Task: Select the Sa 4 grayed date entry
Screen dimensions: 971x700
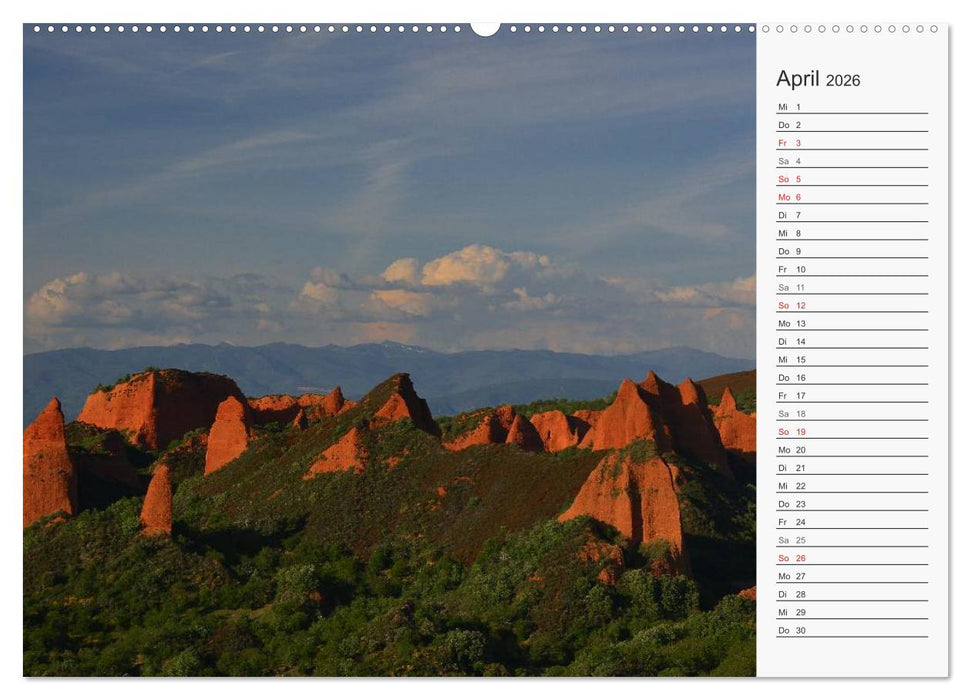Action: 790,161
